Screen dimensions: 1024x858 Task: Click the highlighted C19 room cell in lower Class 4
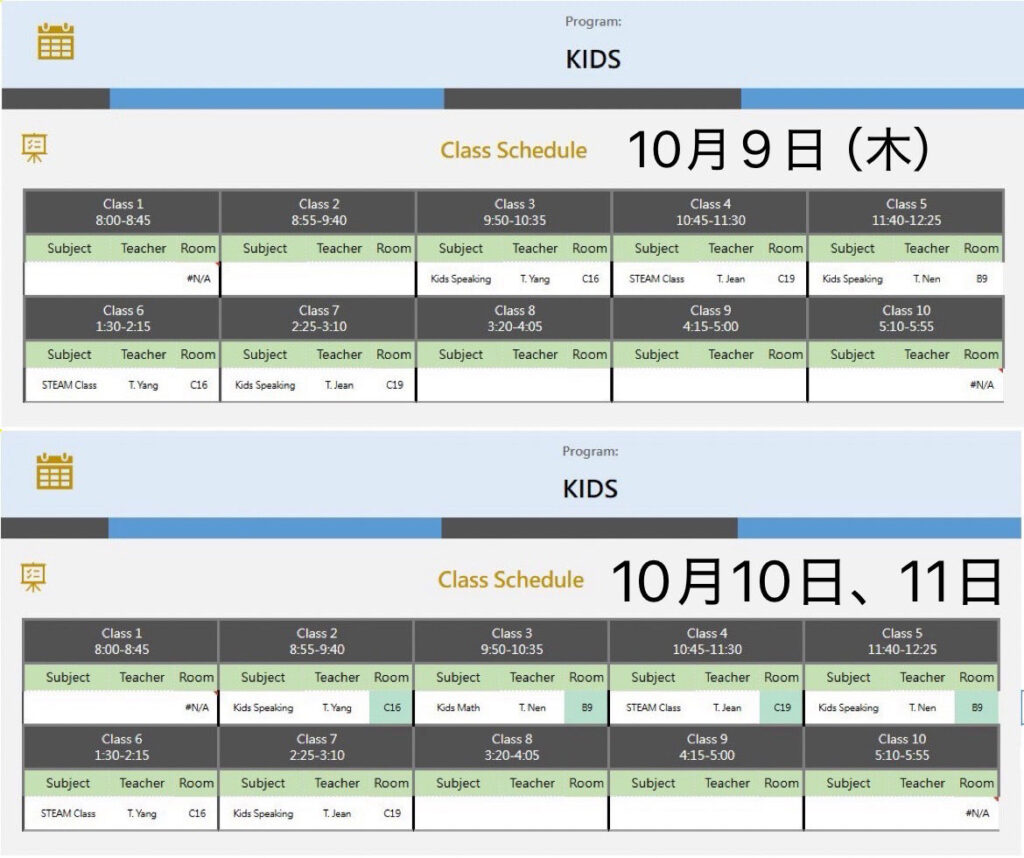pos(780,708)
